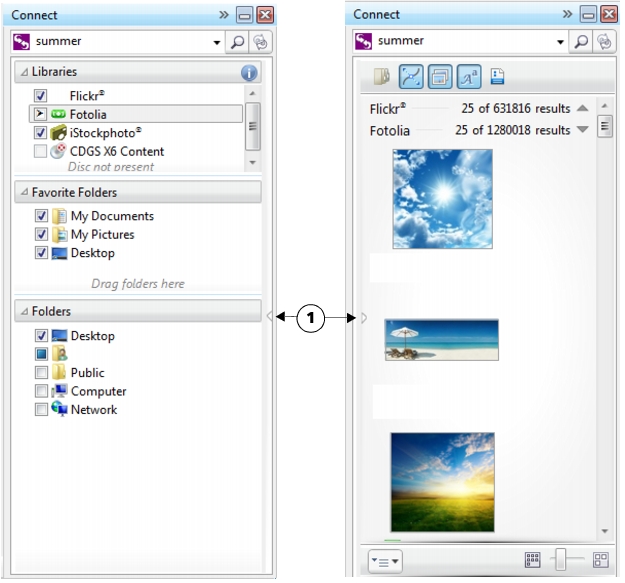Image resolution: width=625 pixels, height=583 pixels.
Task: Open the view options dropdown button
Action: coord(384,561)
